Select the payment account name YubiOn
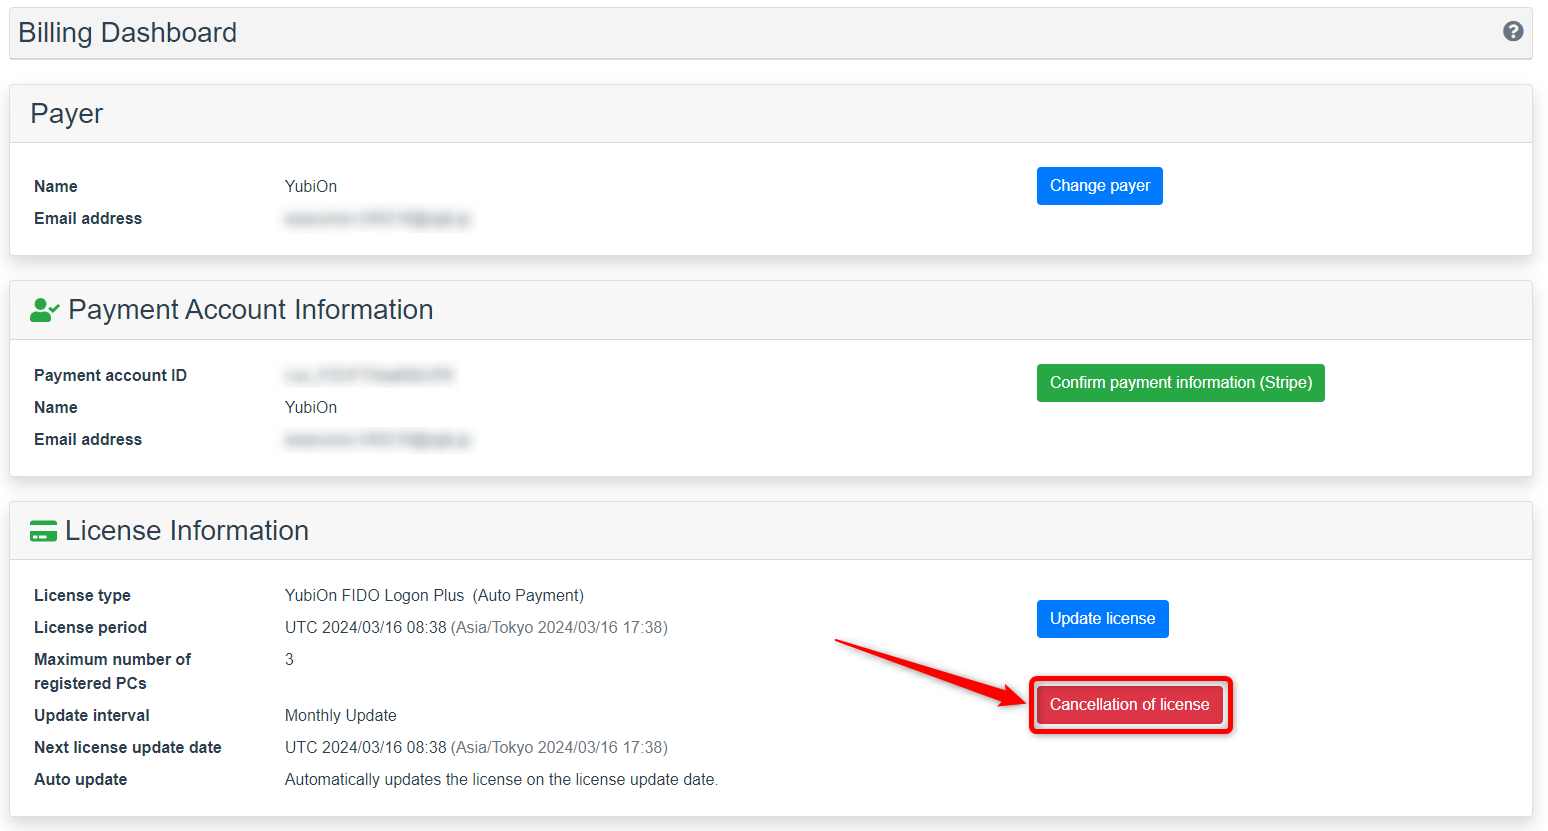This screenshot has height=831, width=1548. [x=311, y=408]
